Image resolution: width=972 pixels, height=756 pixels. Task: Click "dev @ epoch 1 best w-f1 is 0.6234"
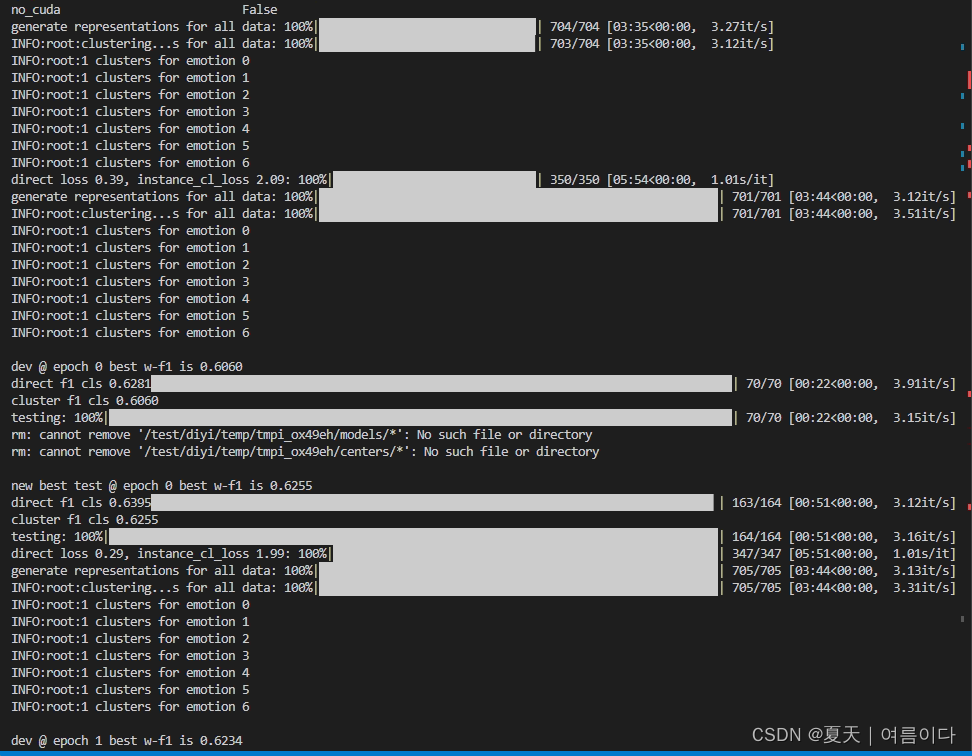(x=126, y=741)
